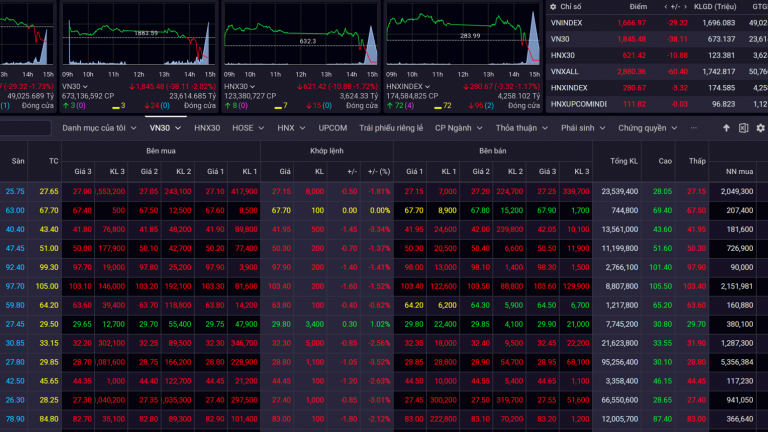Open the VN30 intraday chart thumbnail
Screen dimensions: 768x432
139,35
